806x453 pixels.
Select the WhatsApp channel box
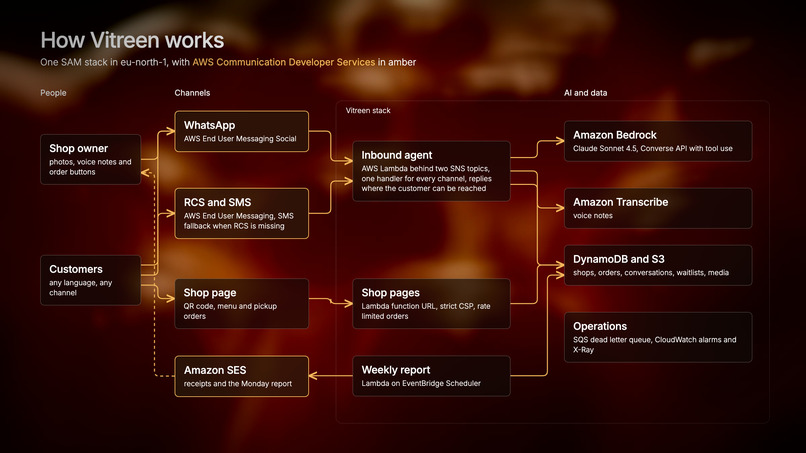coord(242,131)
